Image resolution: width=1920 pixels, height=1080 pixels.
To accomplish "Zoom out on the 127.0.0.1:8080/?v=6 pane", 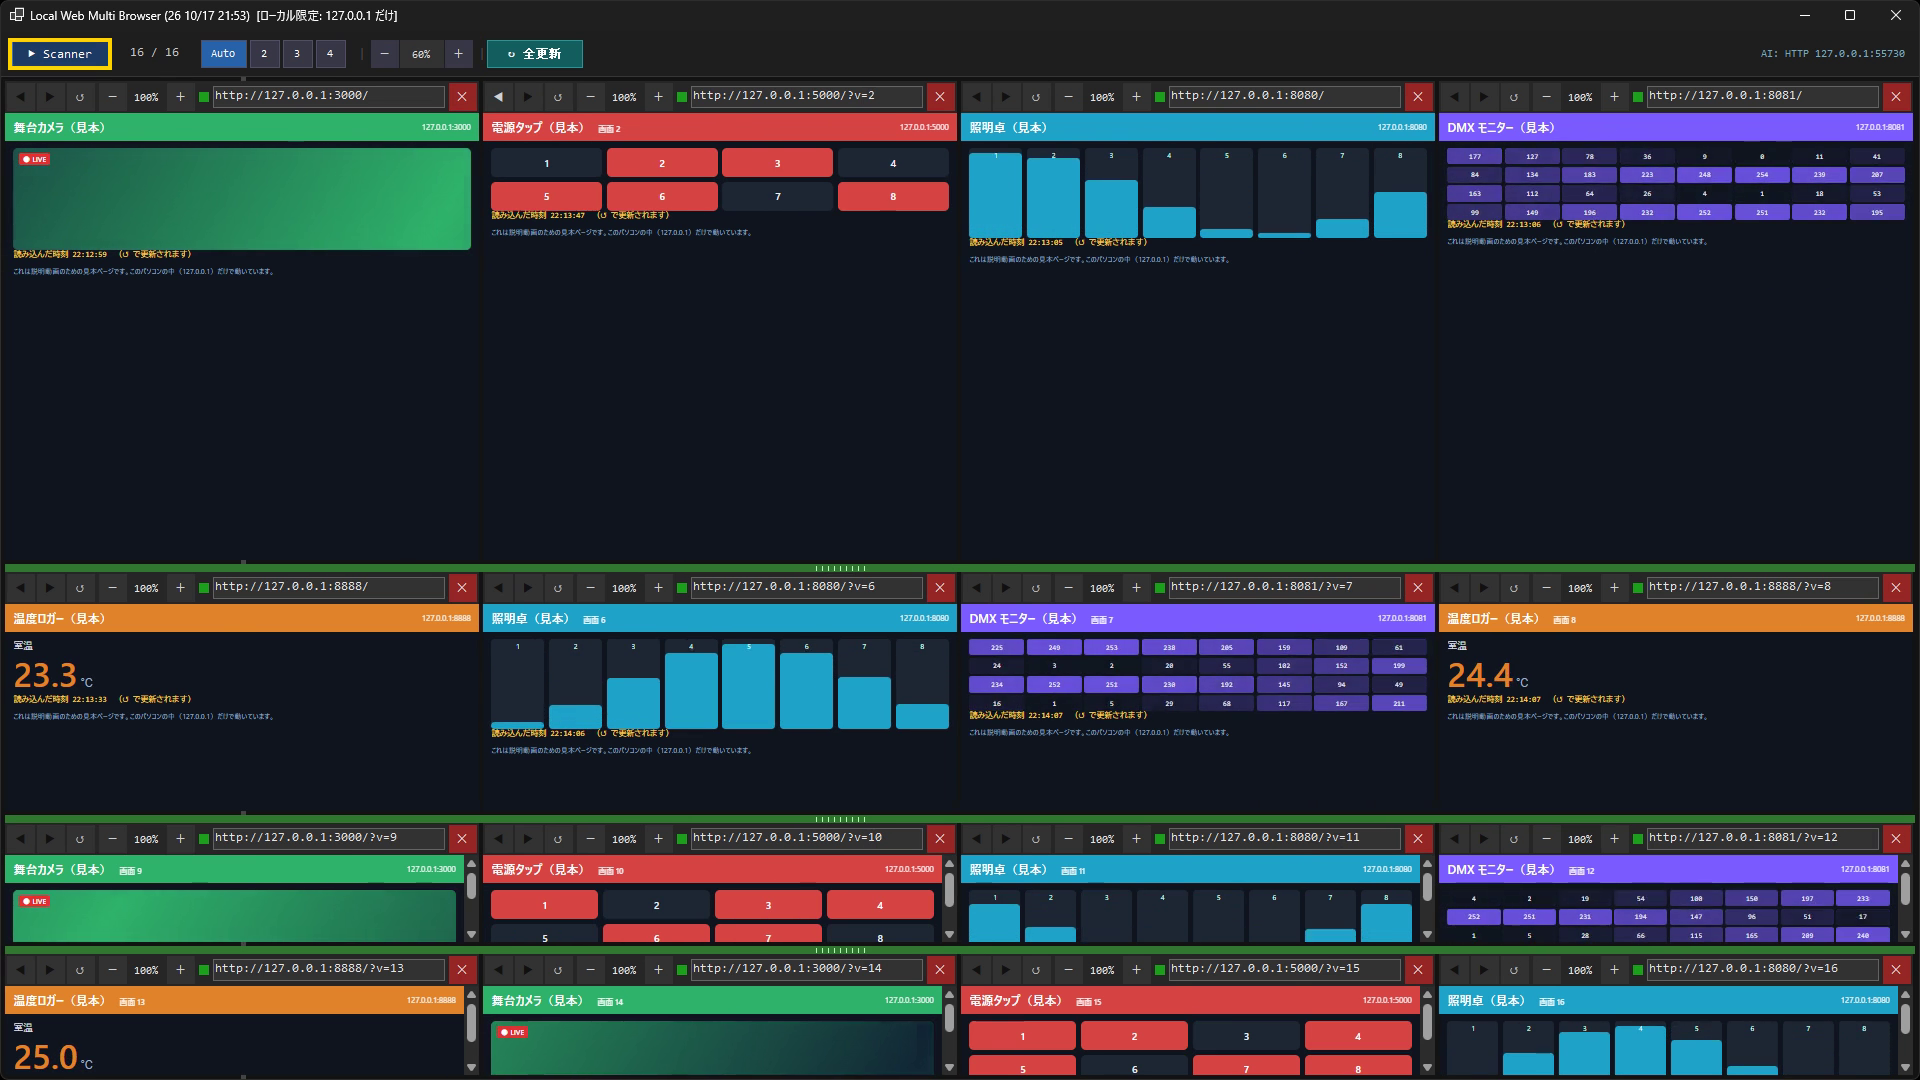I will click(590, 588).
